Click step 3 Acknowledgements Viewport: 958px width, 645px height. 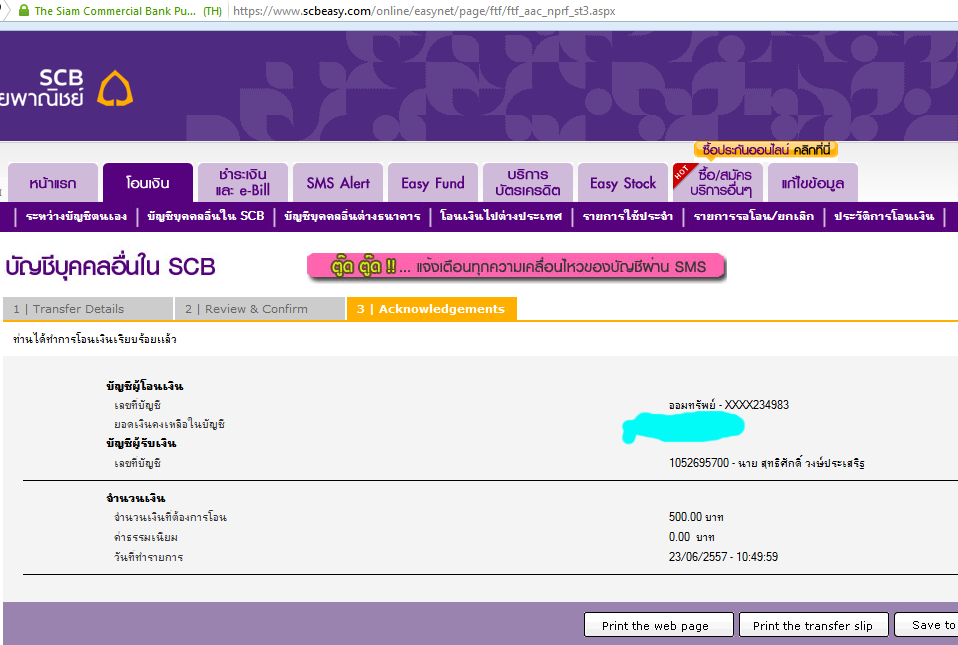[x=431, y=309]
